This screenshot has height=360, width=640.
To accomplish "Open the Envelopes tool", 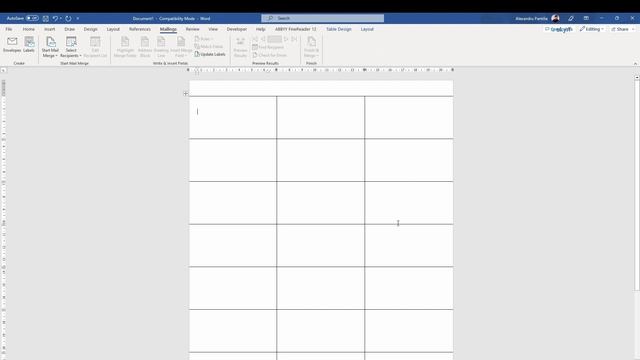I will click(x=12, y=44).
